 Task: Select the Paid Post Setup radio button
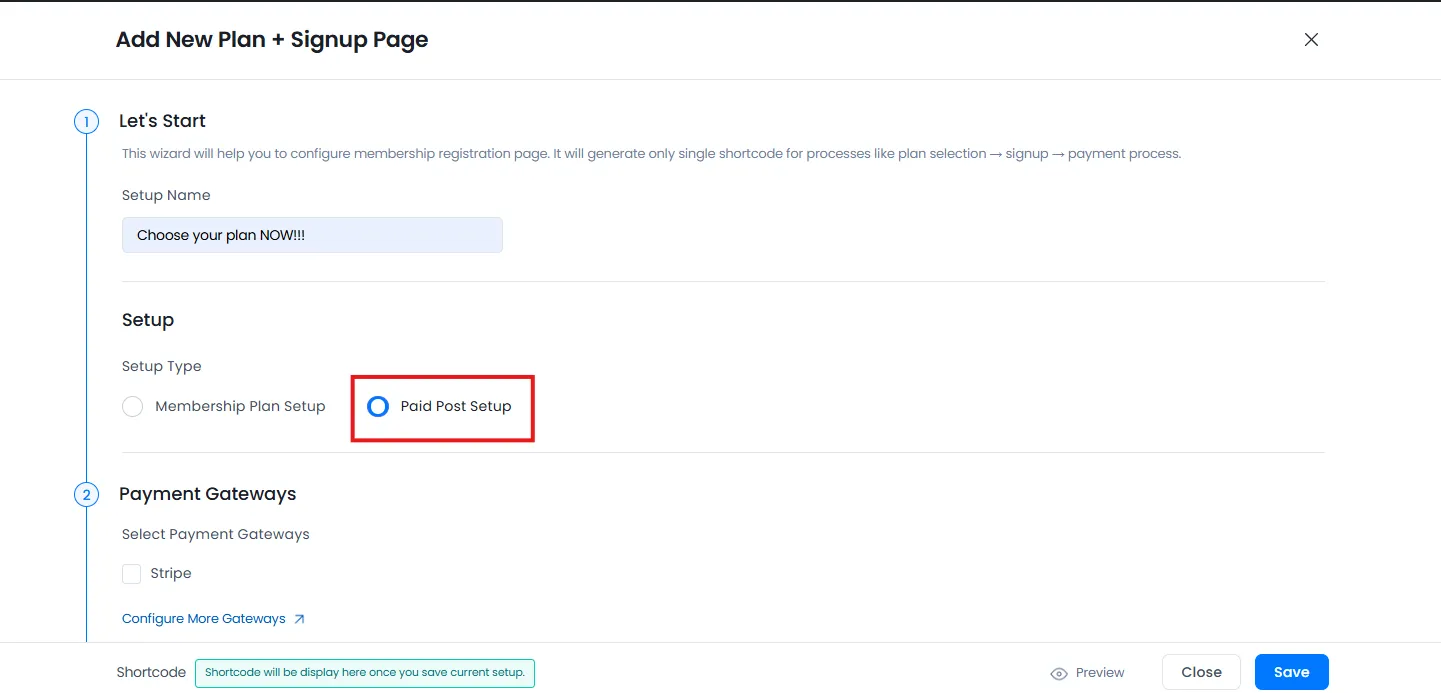point(377,406)
